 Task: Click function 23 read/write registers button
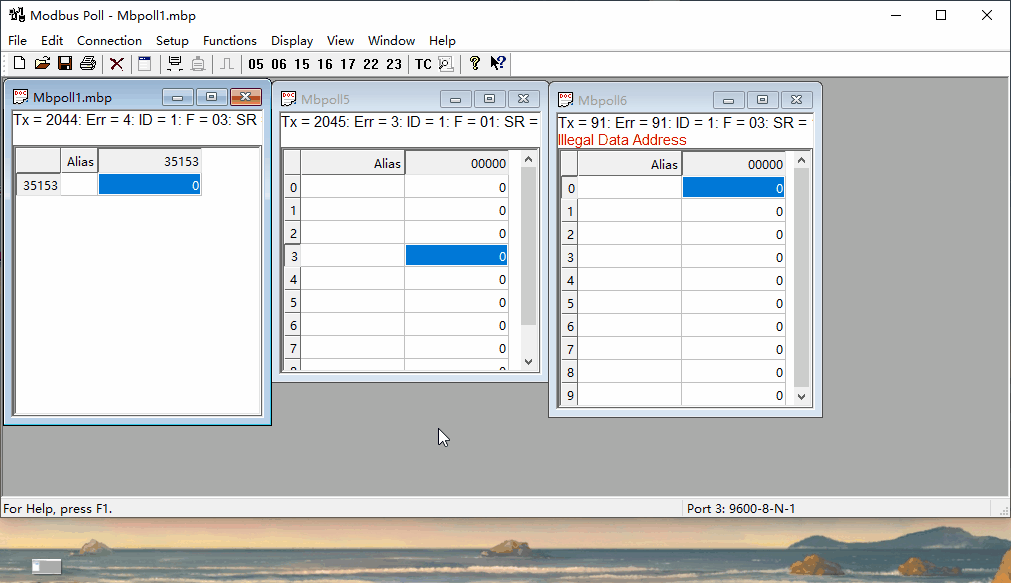394,64
